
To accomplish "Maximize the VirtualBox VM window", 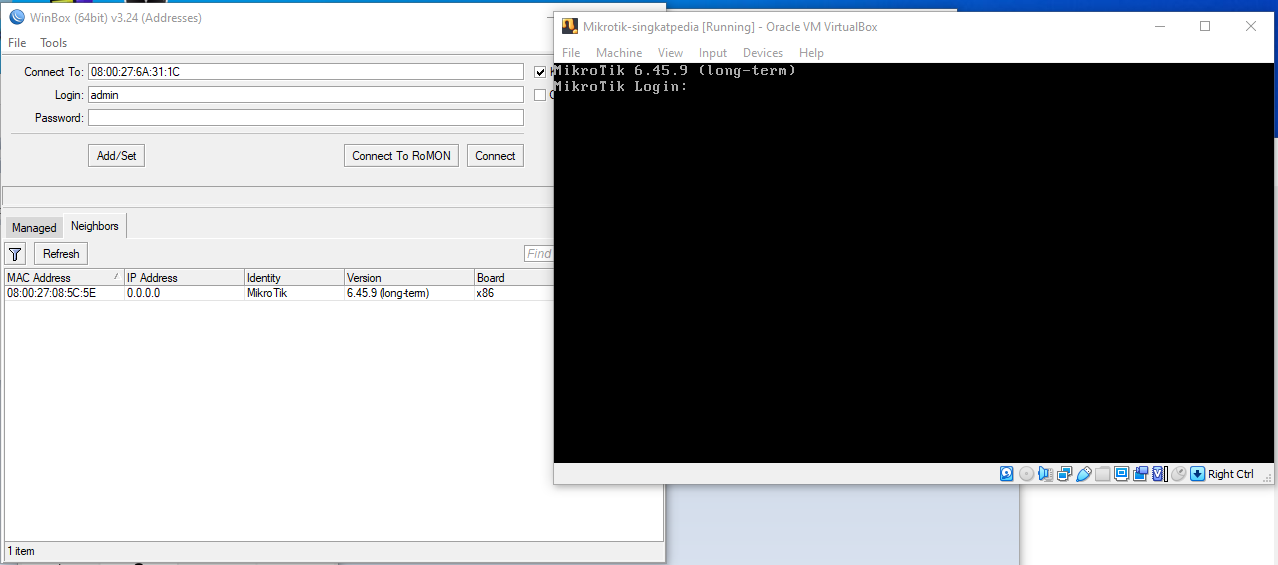I will [1205, 27].
